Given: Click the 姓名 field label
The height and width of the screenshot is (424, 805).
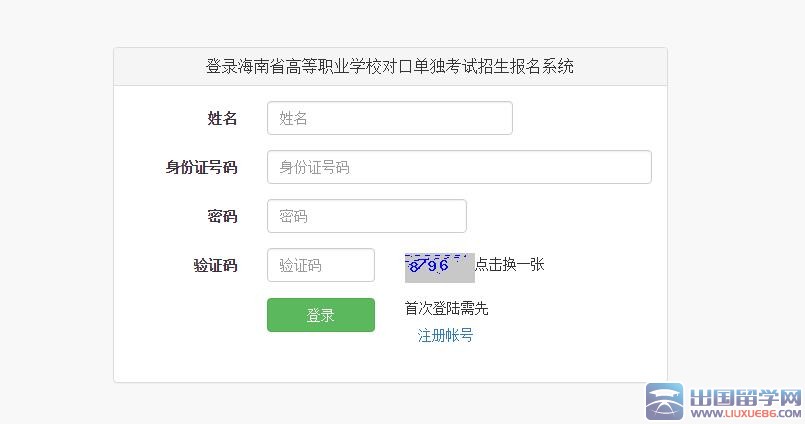Looking at the screenshot, I should pos(222,118).
